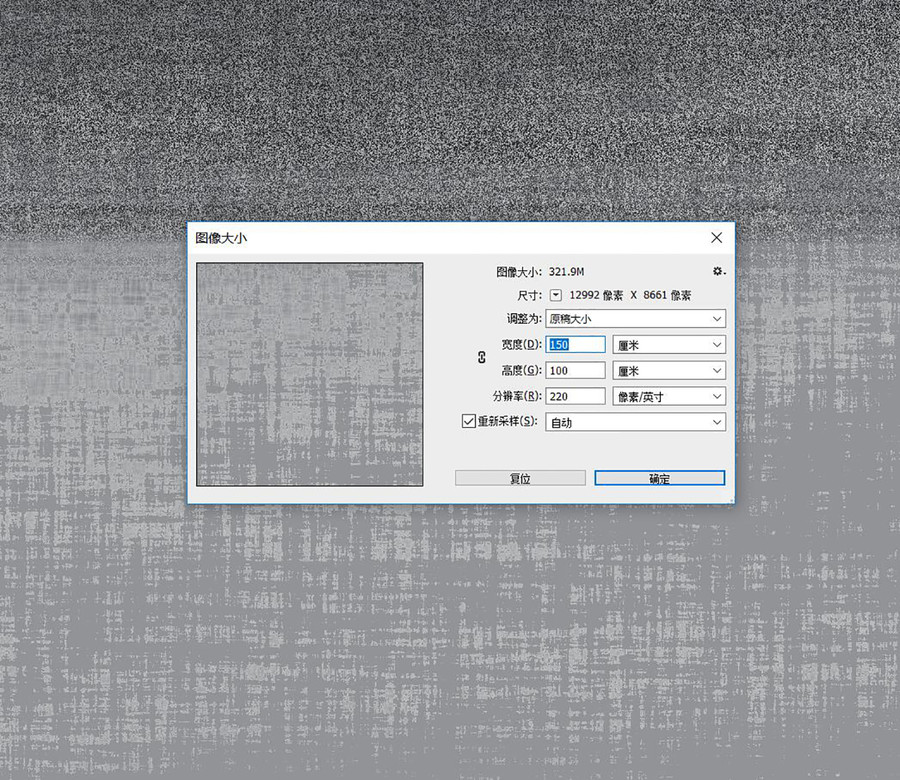Expand the 调整为 preset dropdown
Image resolution: width=900 pixels, height=780 pixels.
click(635, 319)
